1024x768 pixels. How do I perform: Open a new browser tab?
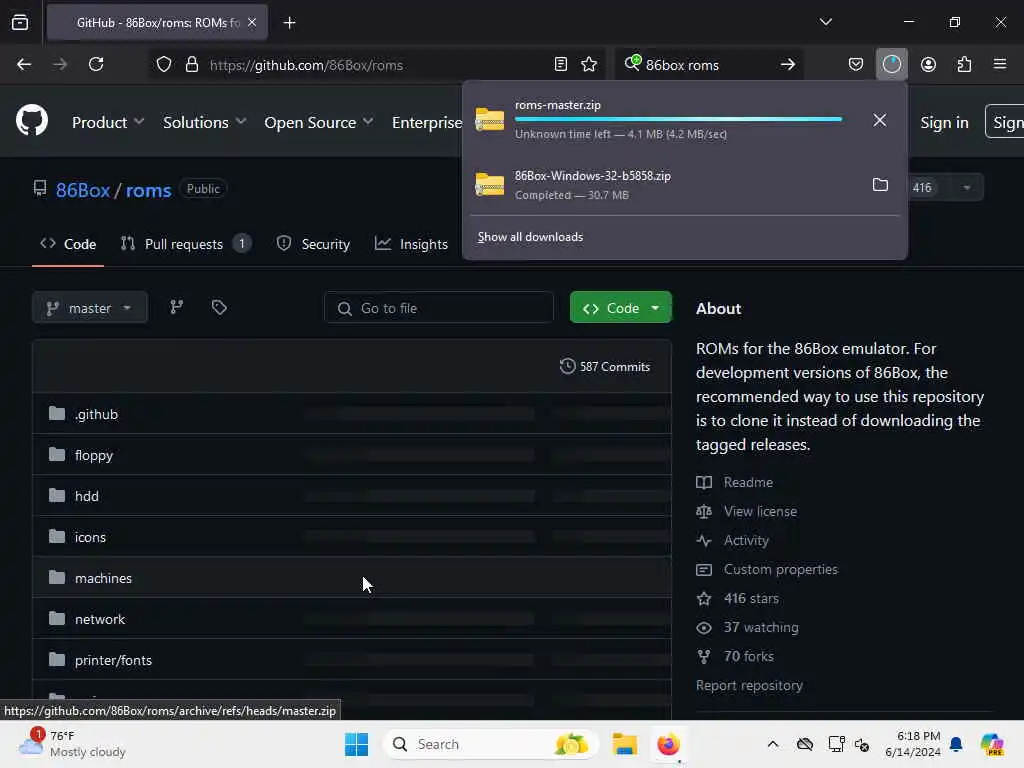289,23
